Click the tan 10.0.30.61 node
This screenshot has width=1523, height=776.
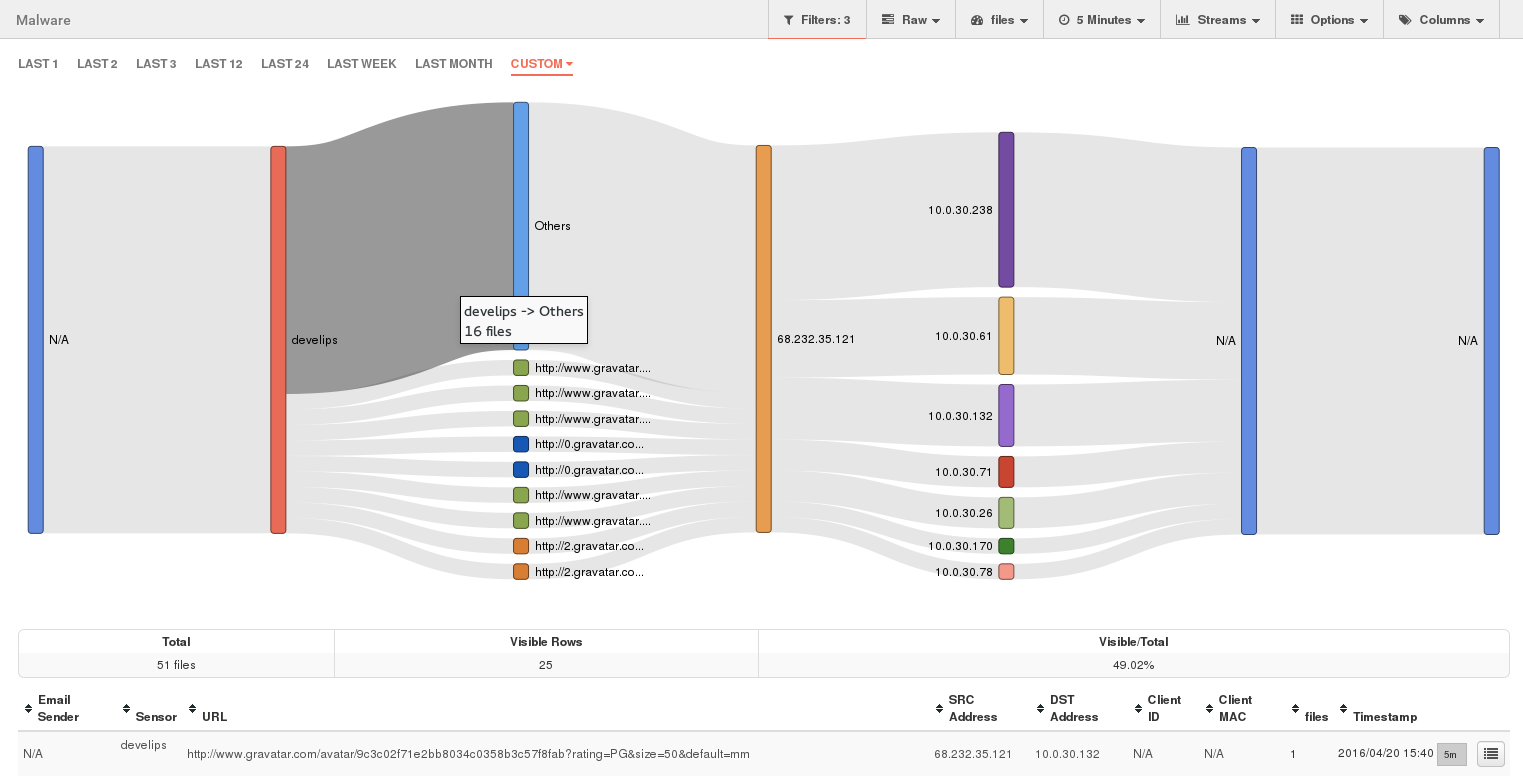(1006, 336)
